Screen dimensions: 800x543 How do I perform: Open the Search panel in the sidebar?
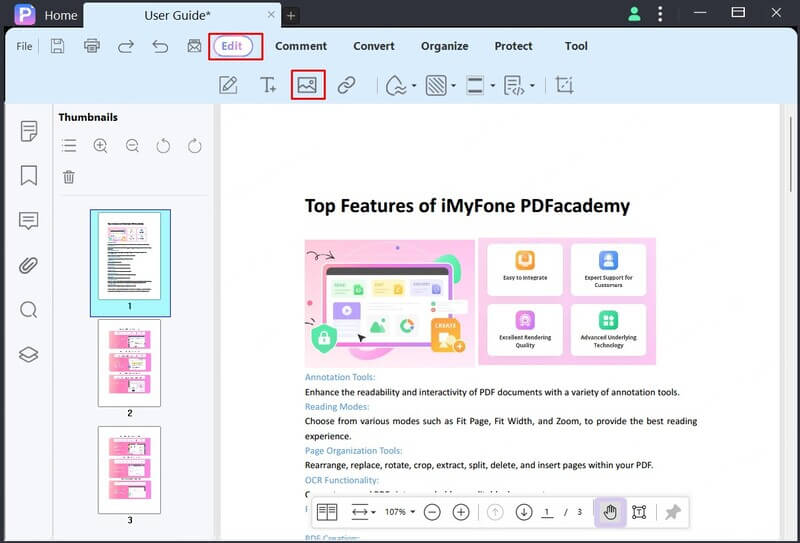pyautogui.click(x=29, y=310)
